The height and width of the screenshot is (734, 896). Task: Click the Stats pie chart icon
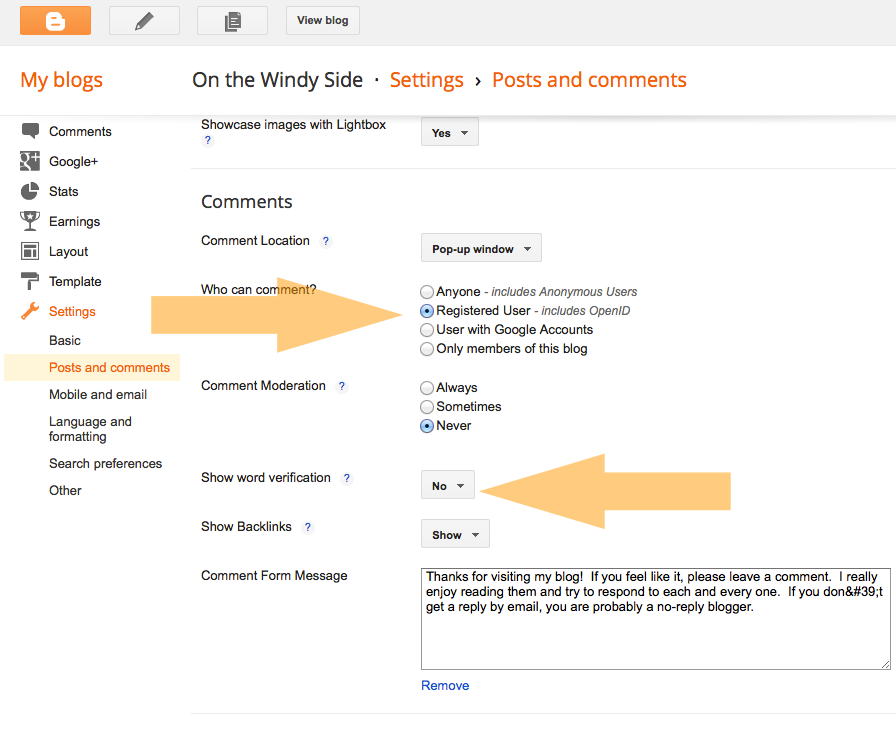point(30,191)
